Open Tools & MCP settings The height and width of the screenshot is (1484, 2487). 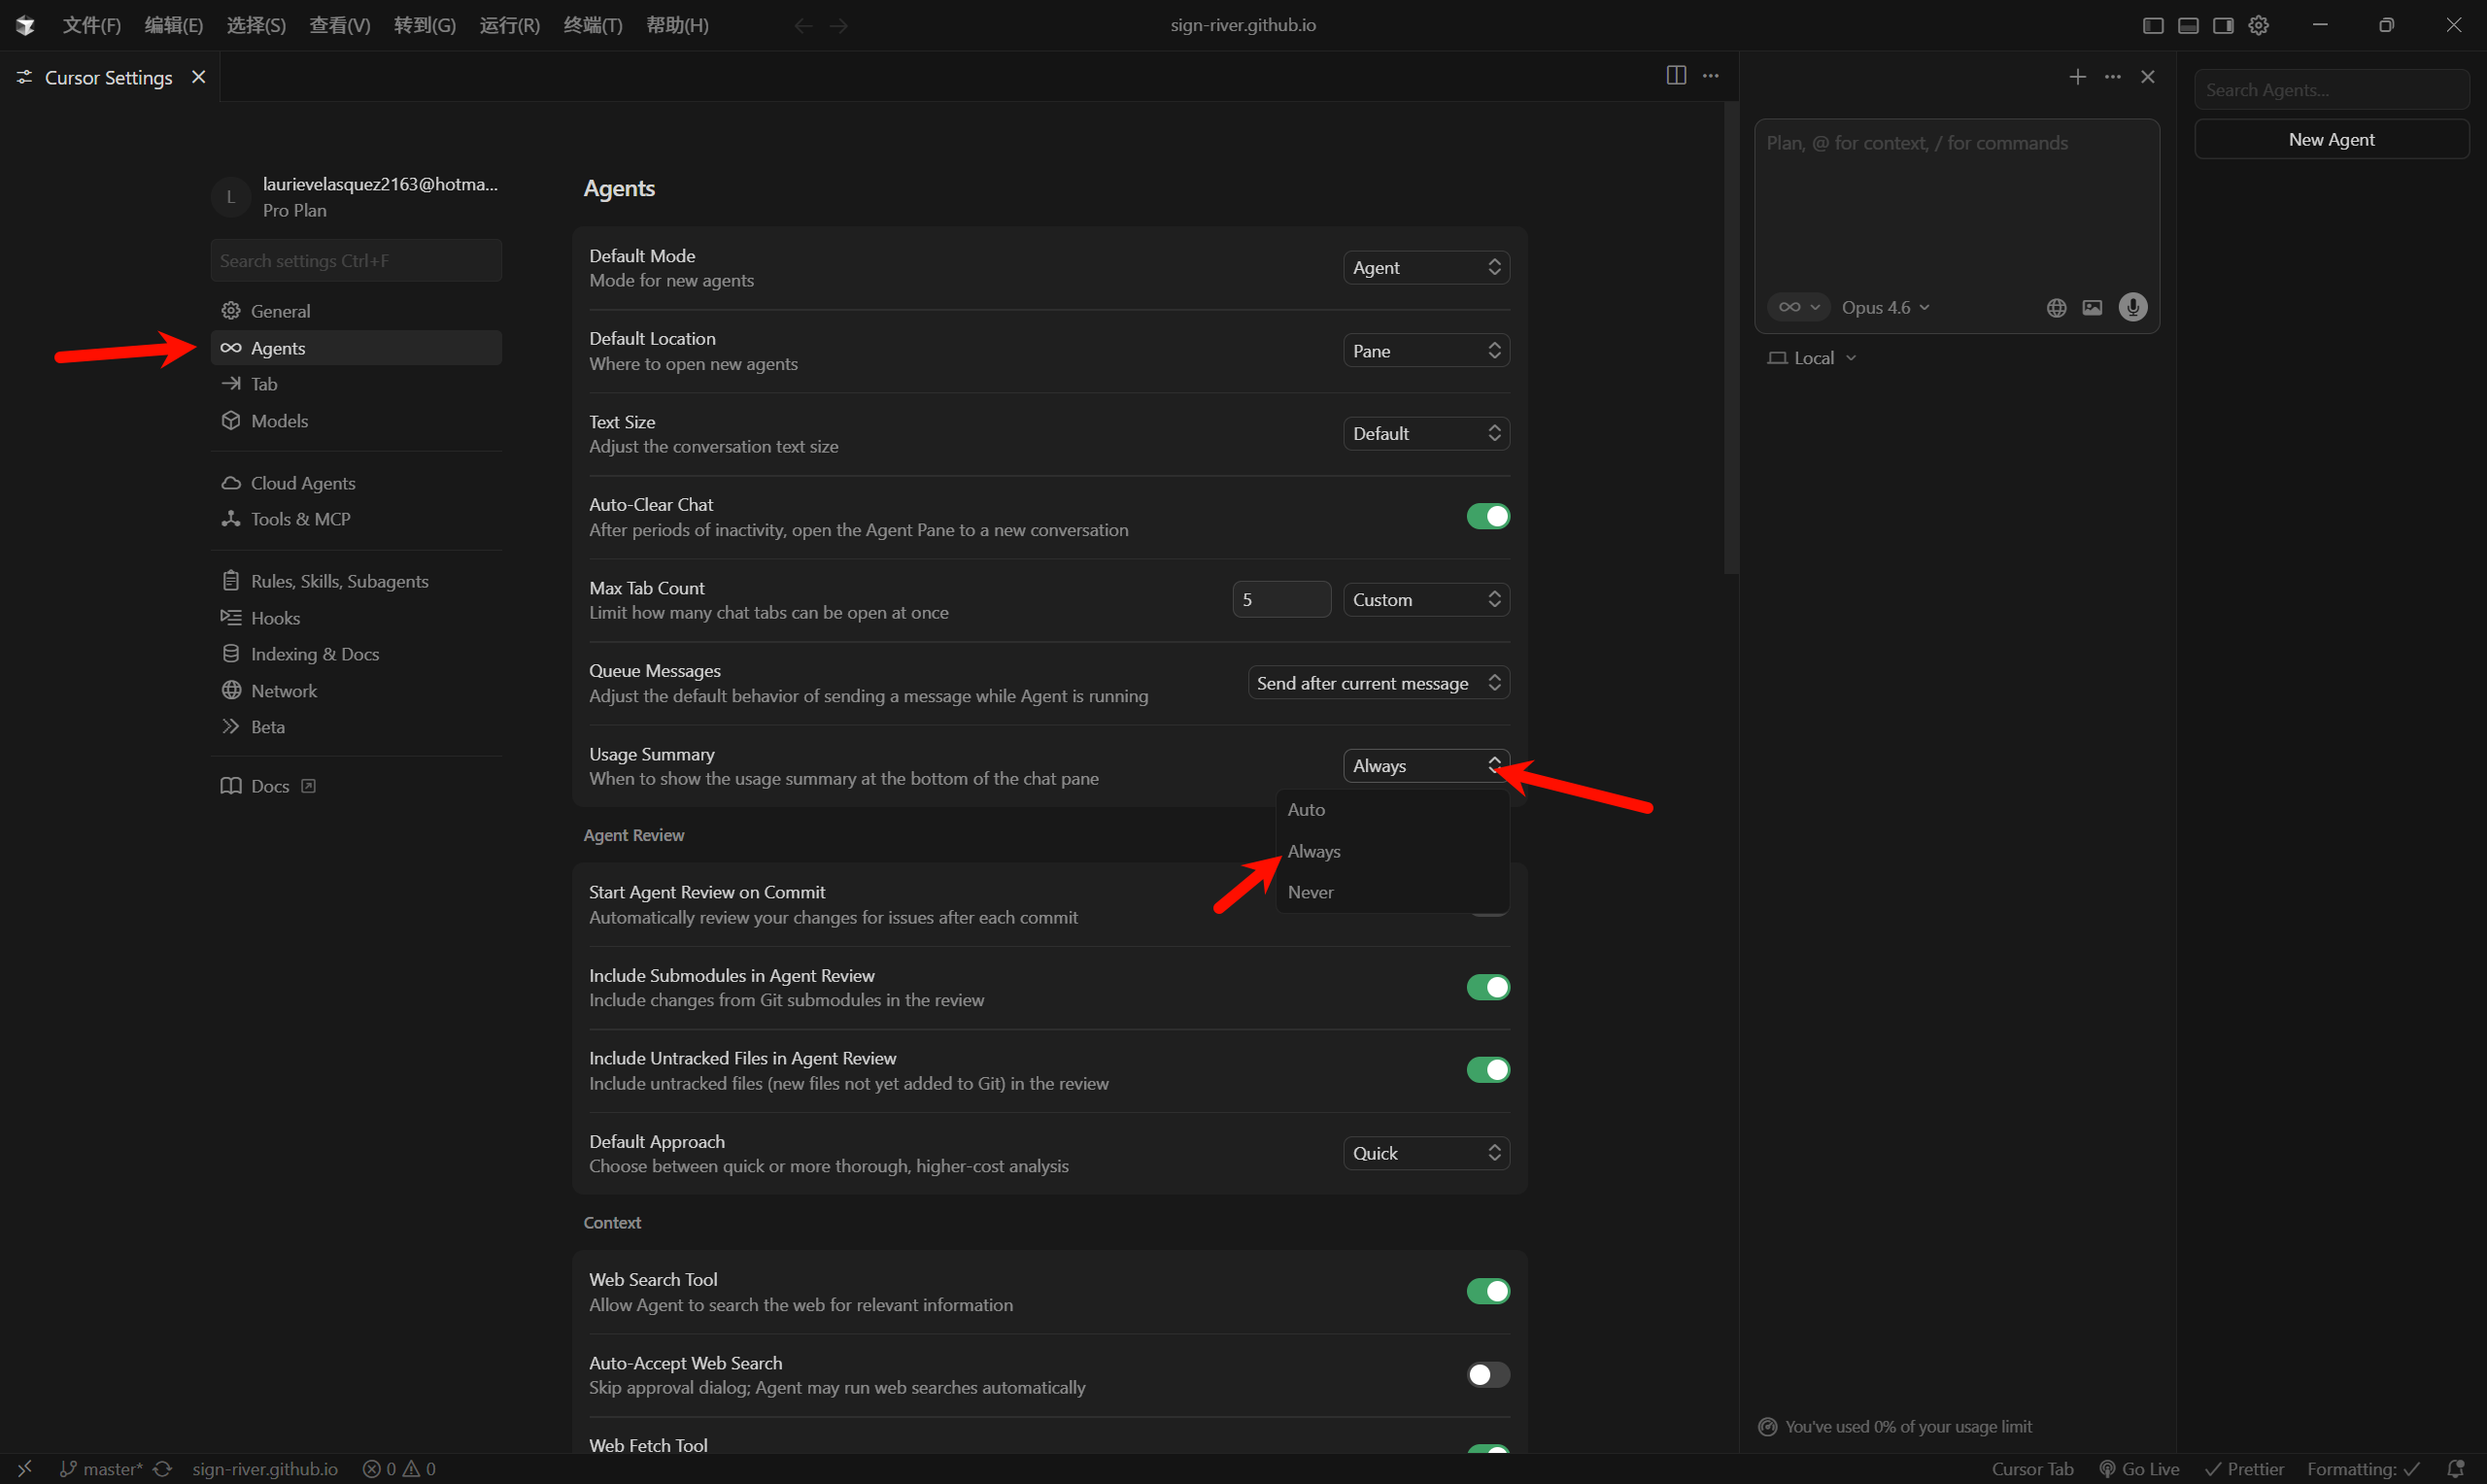pyautogui.click(x=356, y=519)
